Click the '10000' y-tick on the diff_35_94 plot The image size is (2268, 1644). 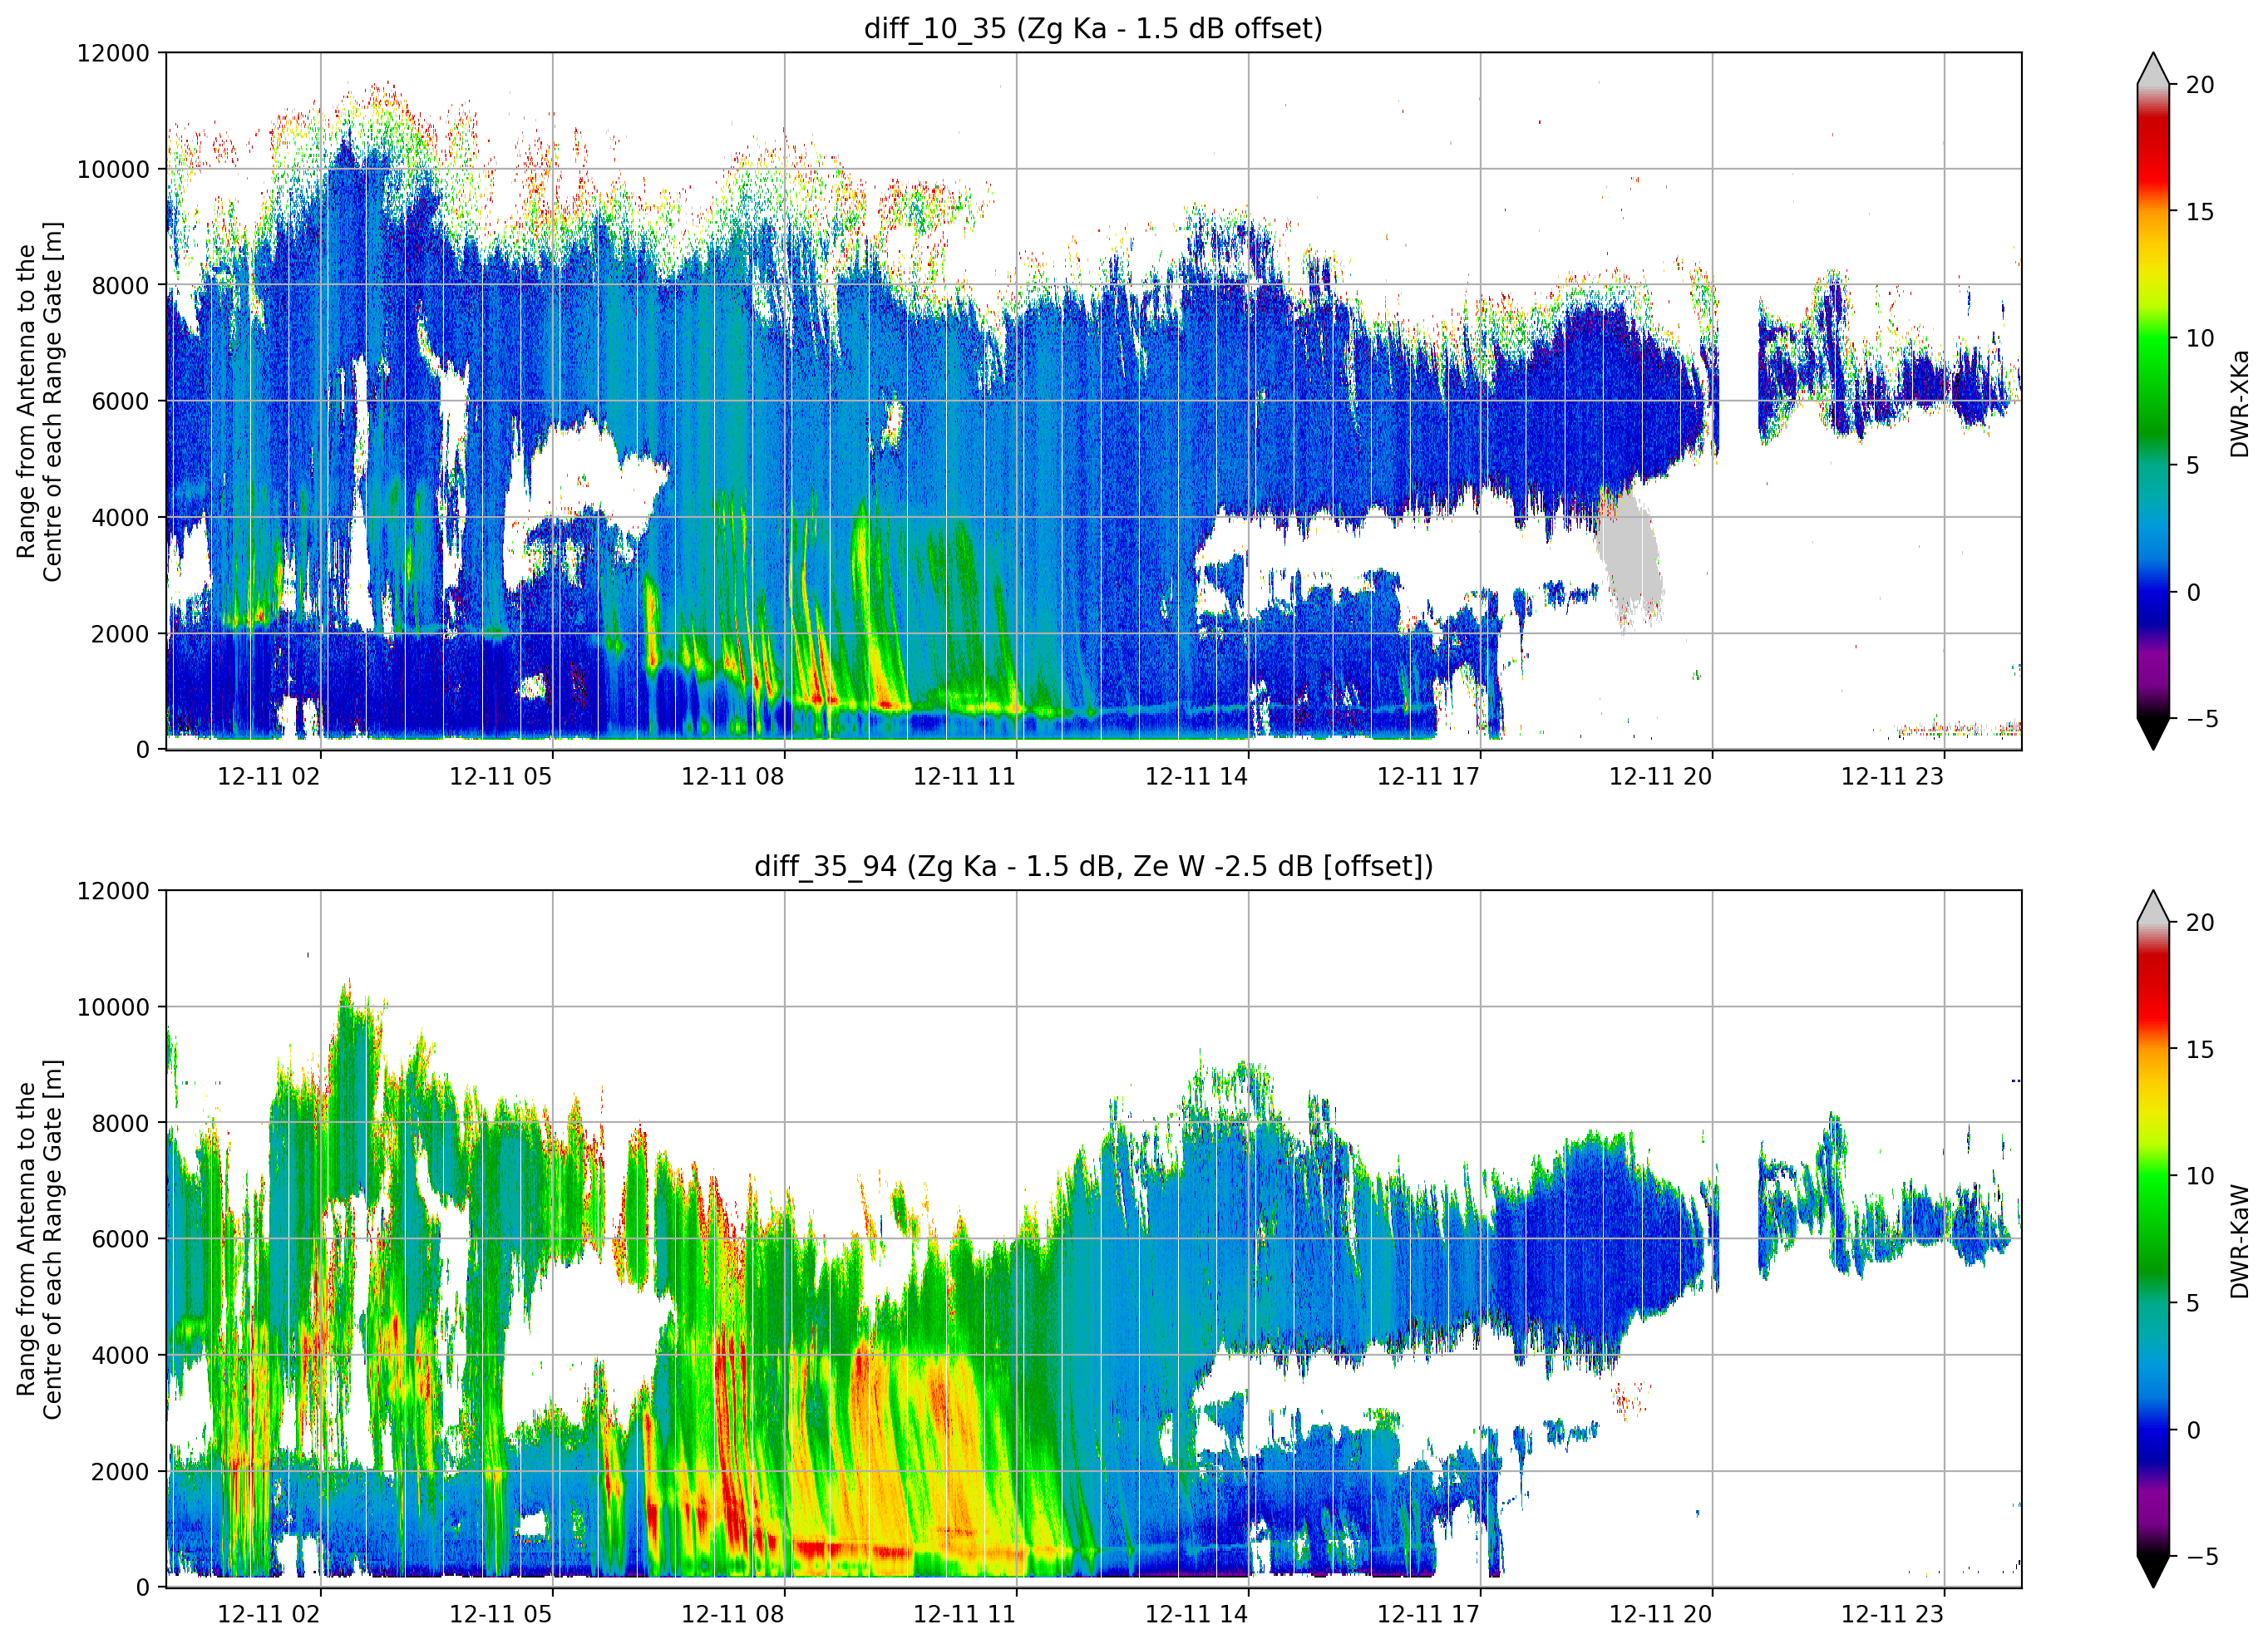point(113,1007)
